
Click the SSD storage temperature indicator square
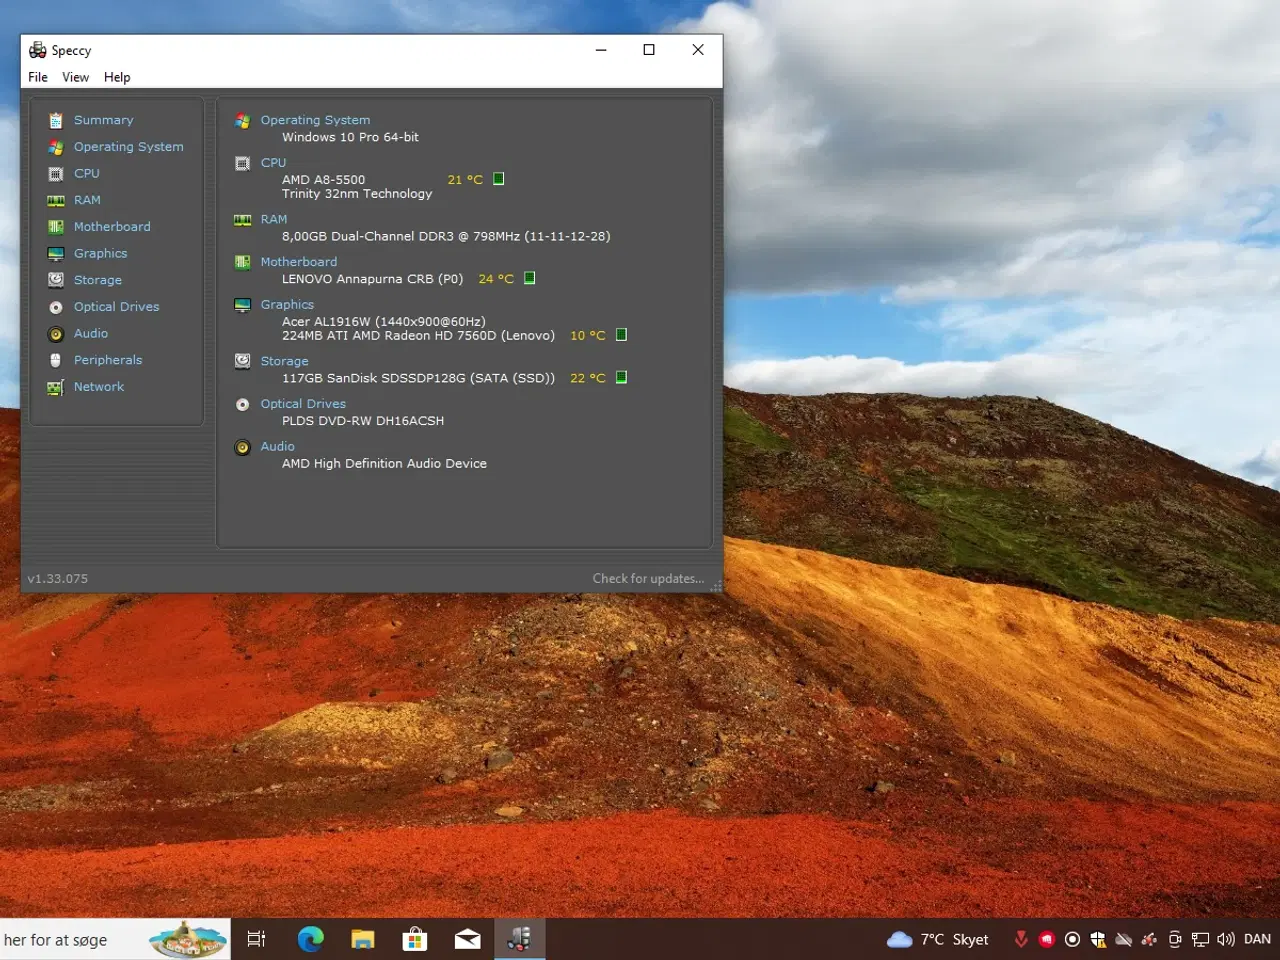(x=621, y=377)
